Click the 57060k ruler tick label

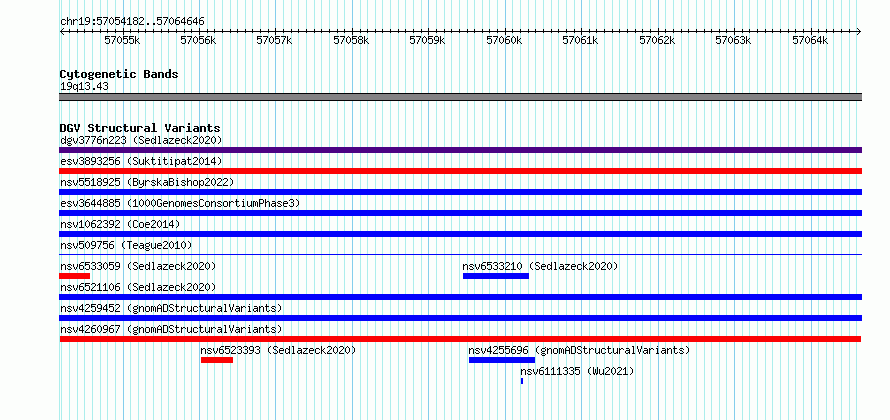[x=505, y=40]
